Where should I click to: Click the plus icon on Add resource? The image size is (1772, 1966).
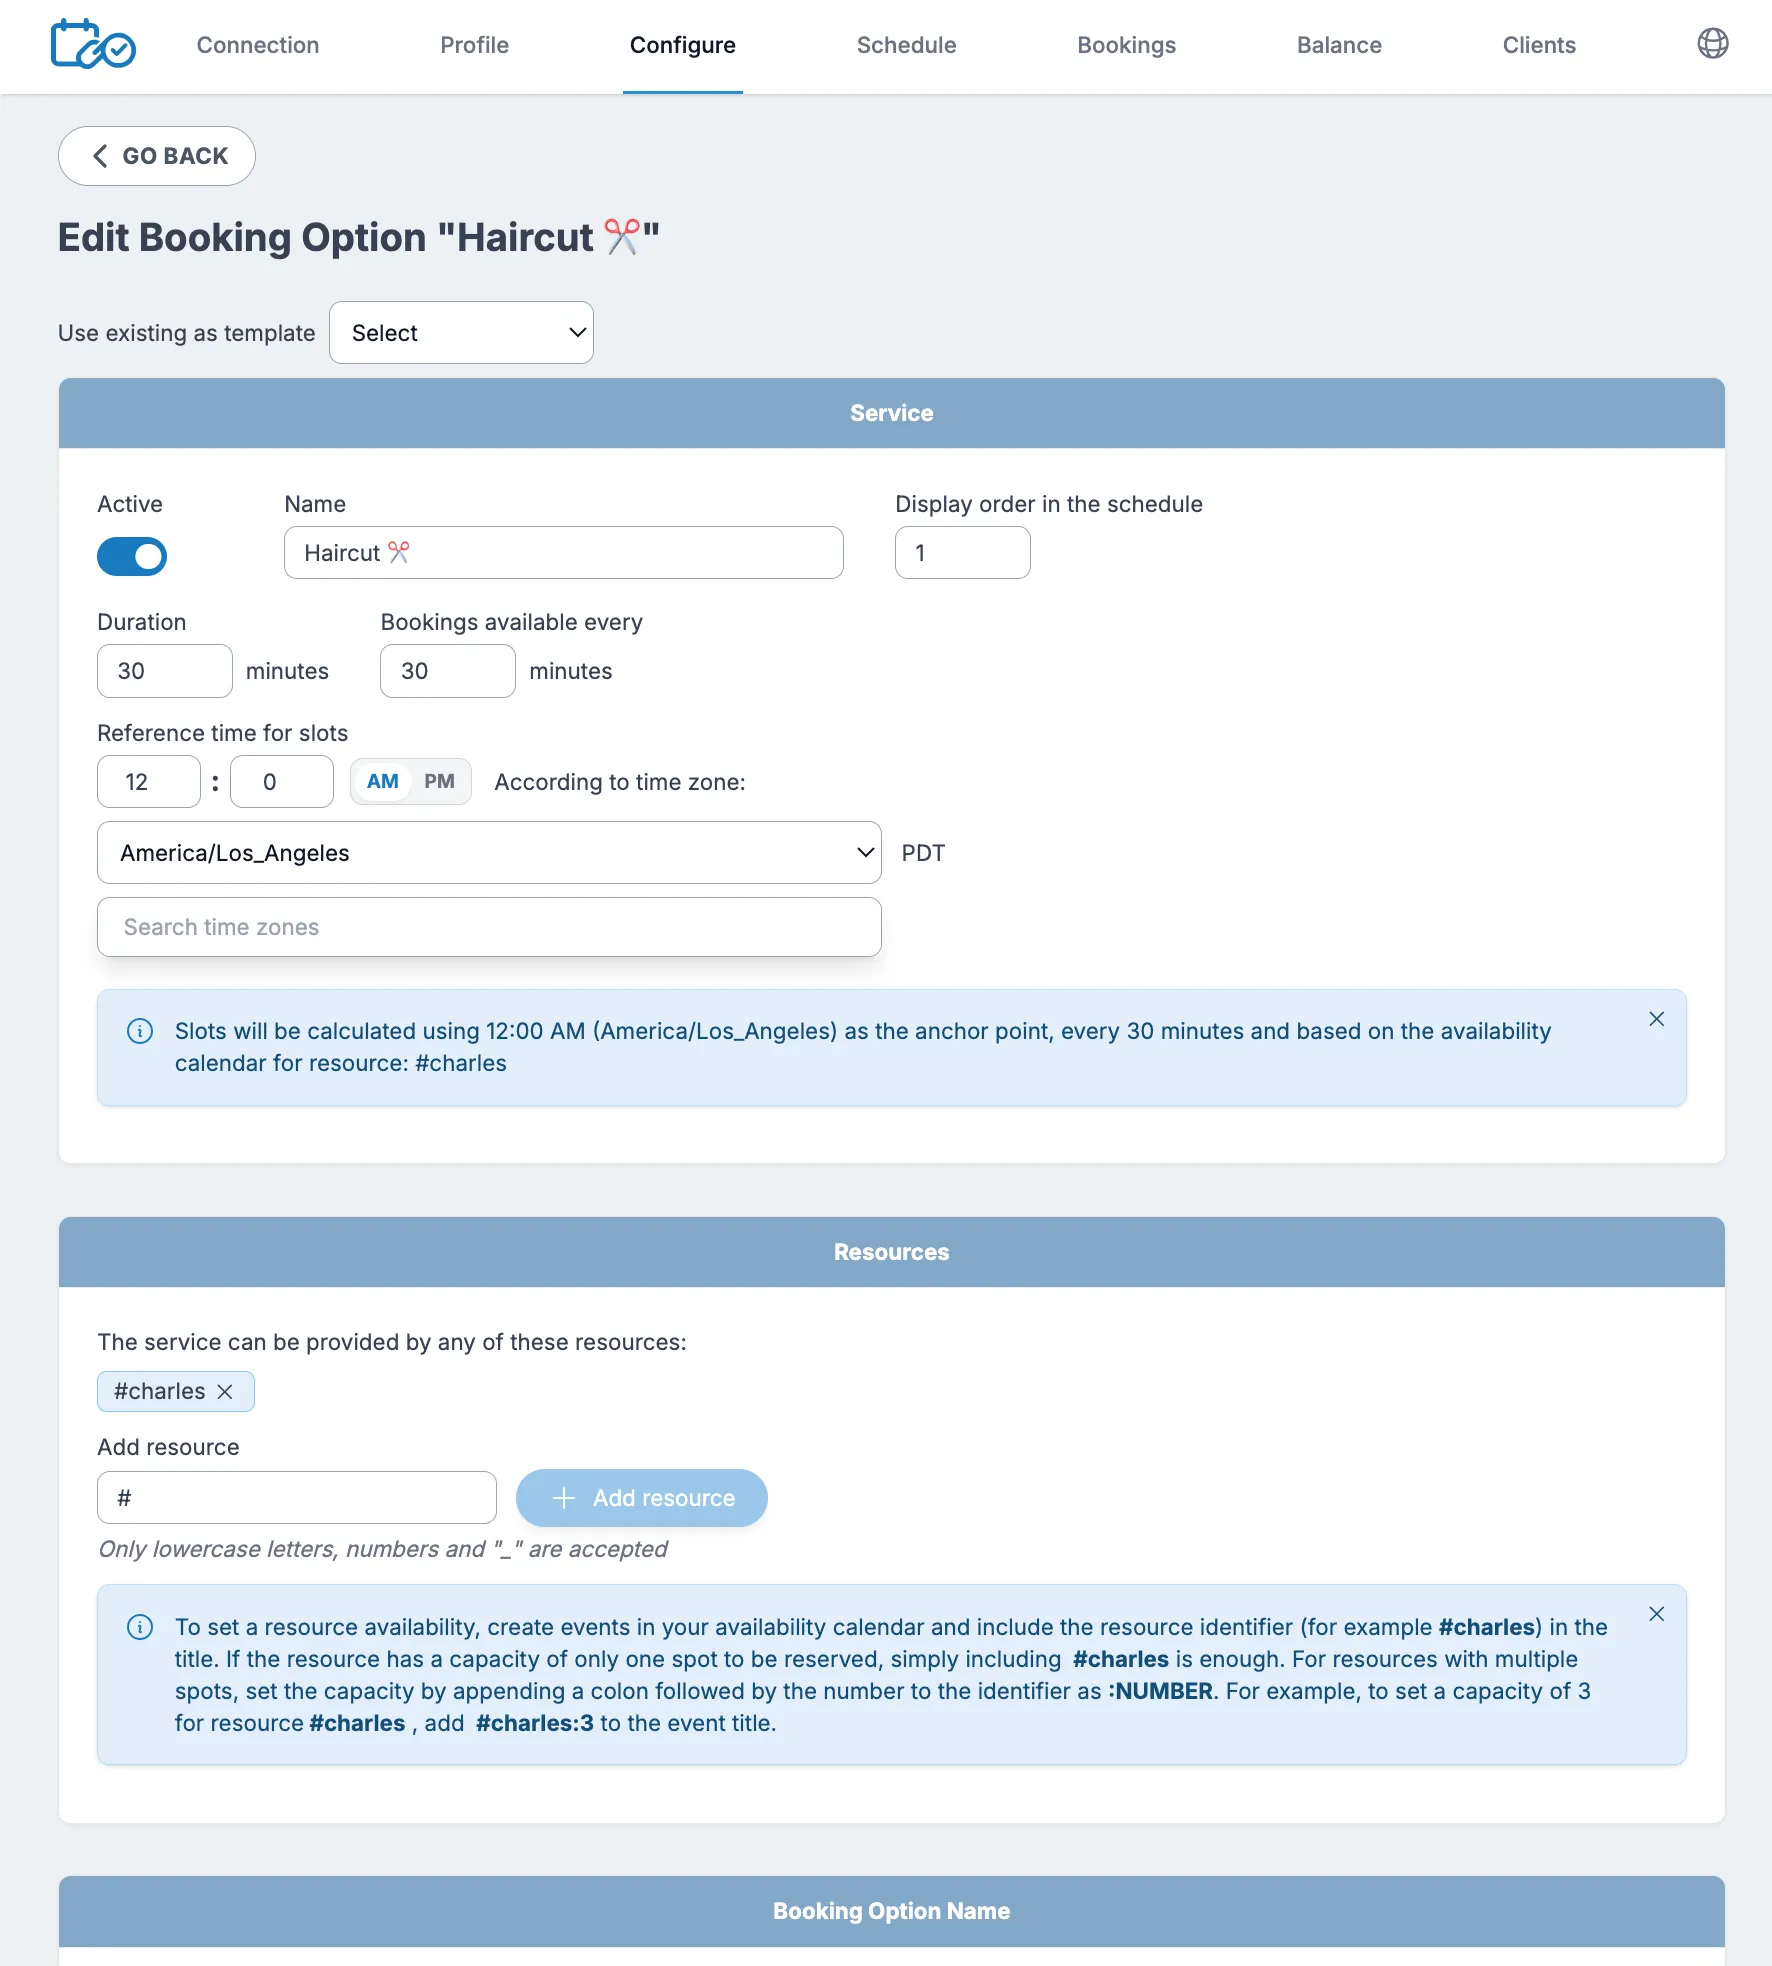pos(563,1498)
